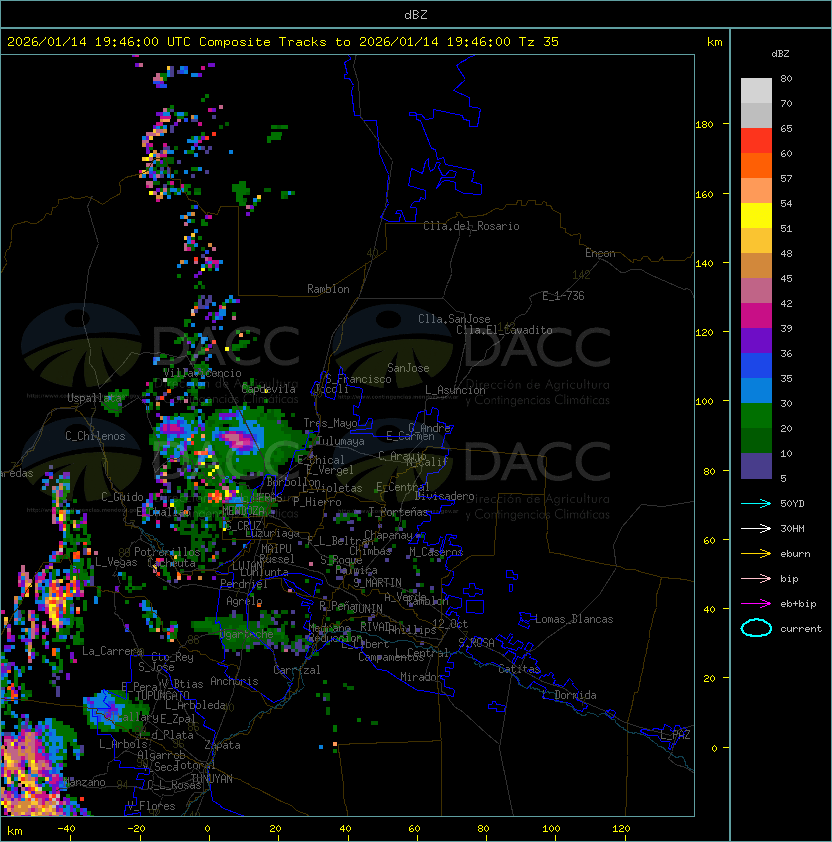Click the 'Clla.del_Rosario' map label
Viewport: 832px width, 842px height.
click(471, 226)
